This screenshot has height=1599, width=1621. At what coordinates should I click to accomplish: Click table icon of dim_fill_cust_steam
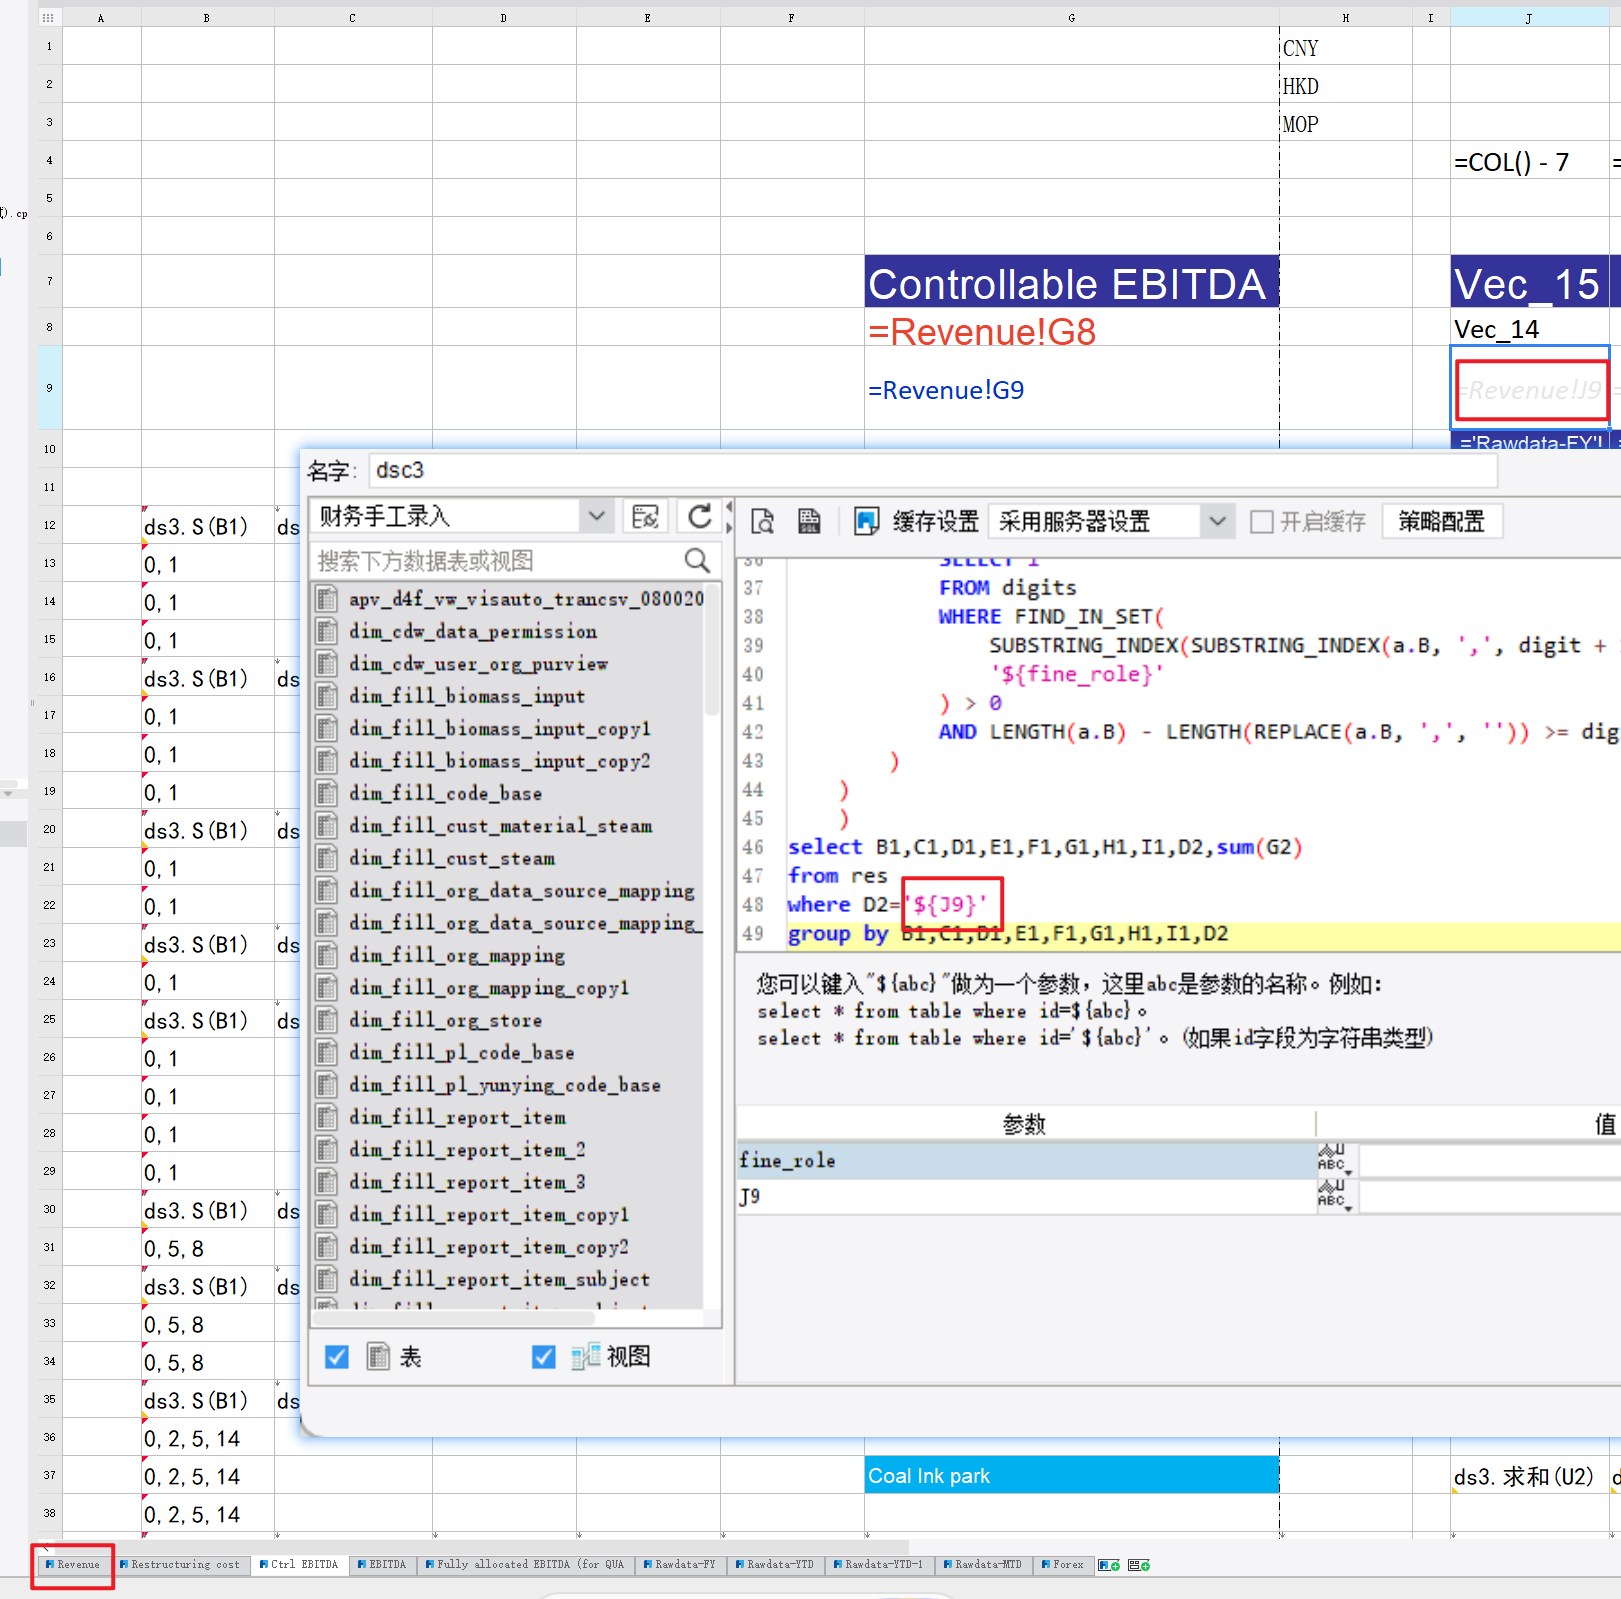[326, 858]
